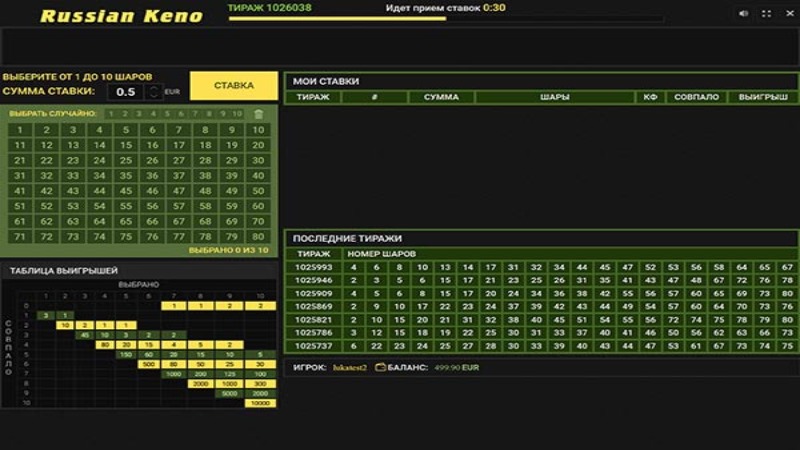
Task: Click the ТАБЛИЦА ВЫИГРЫШЕЙ panel title
Action: click(64, 270)
